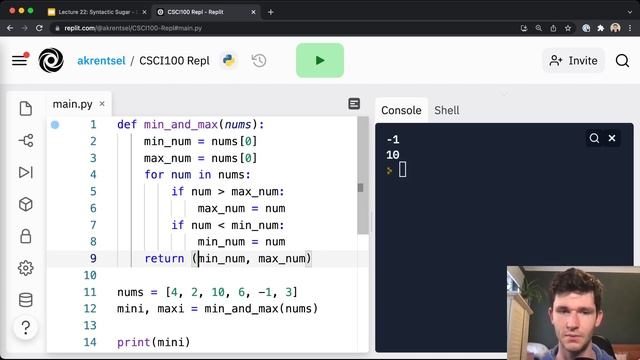Click the editor vertical scrollbar thumb

(363, 176)
